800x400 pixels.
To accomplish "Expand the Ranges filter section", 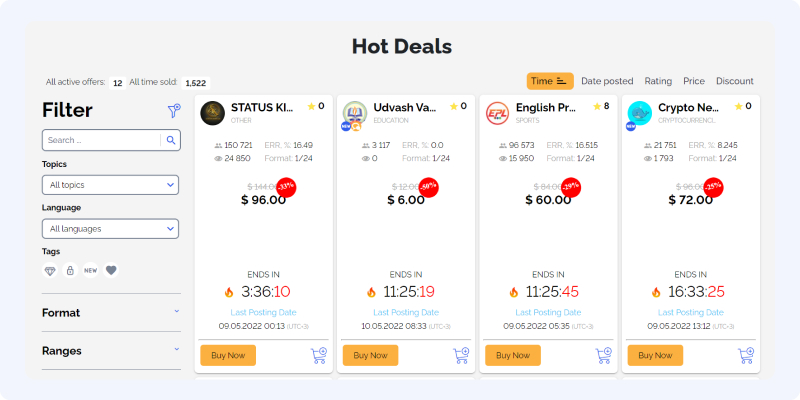I will coord(111,351).
